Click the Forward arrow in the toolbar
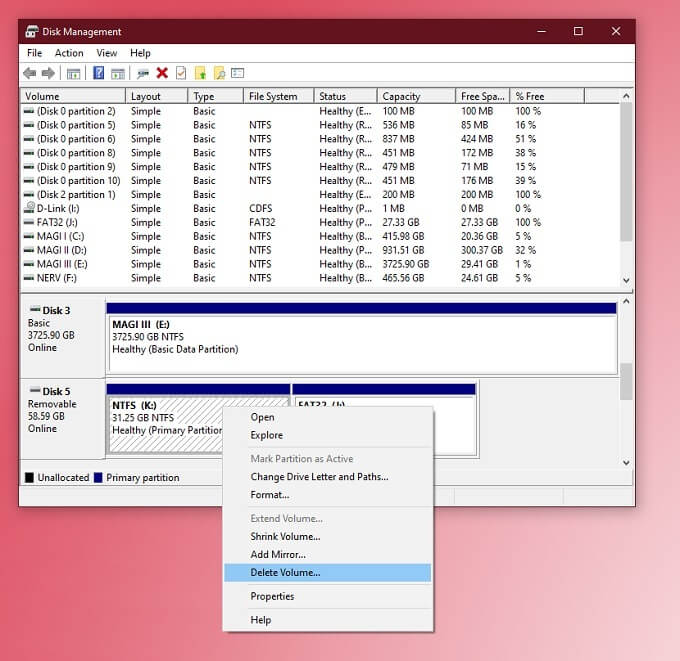This screenshot has height=661, width=680. coord(48,73)
